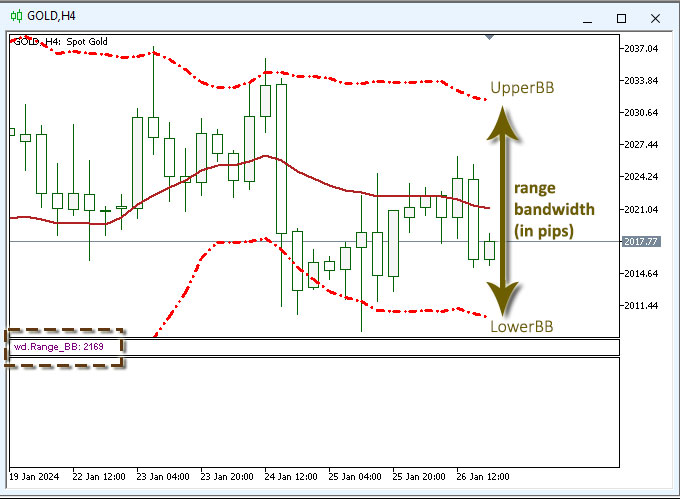The image size is (680, 499).
Task: Click price scale value 2033.84
Action: 641,81
